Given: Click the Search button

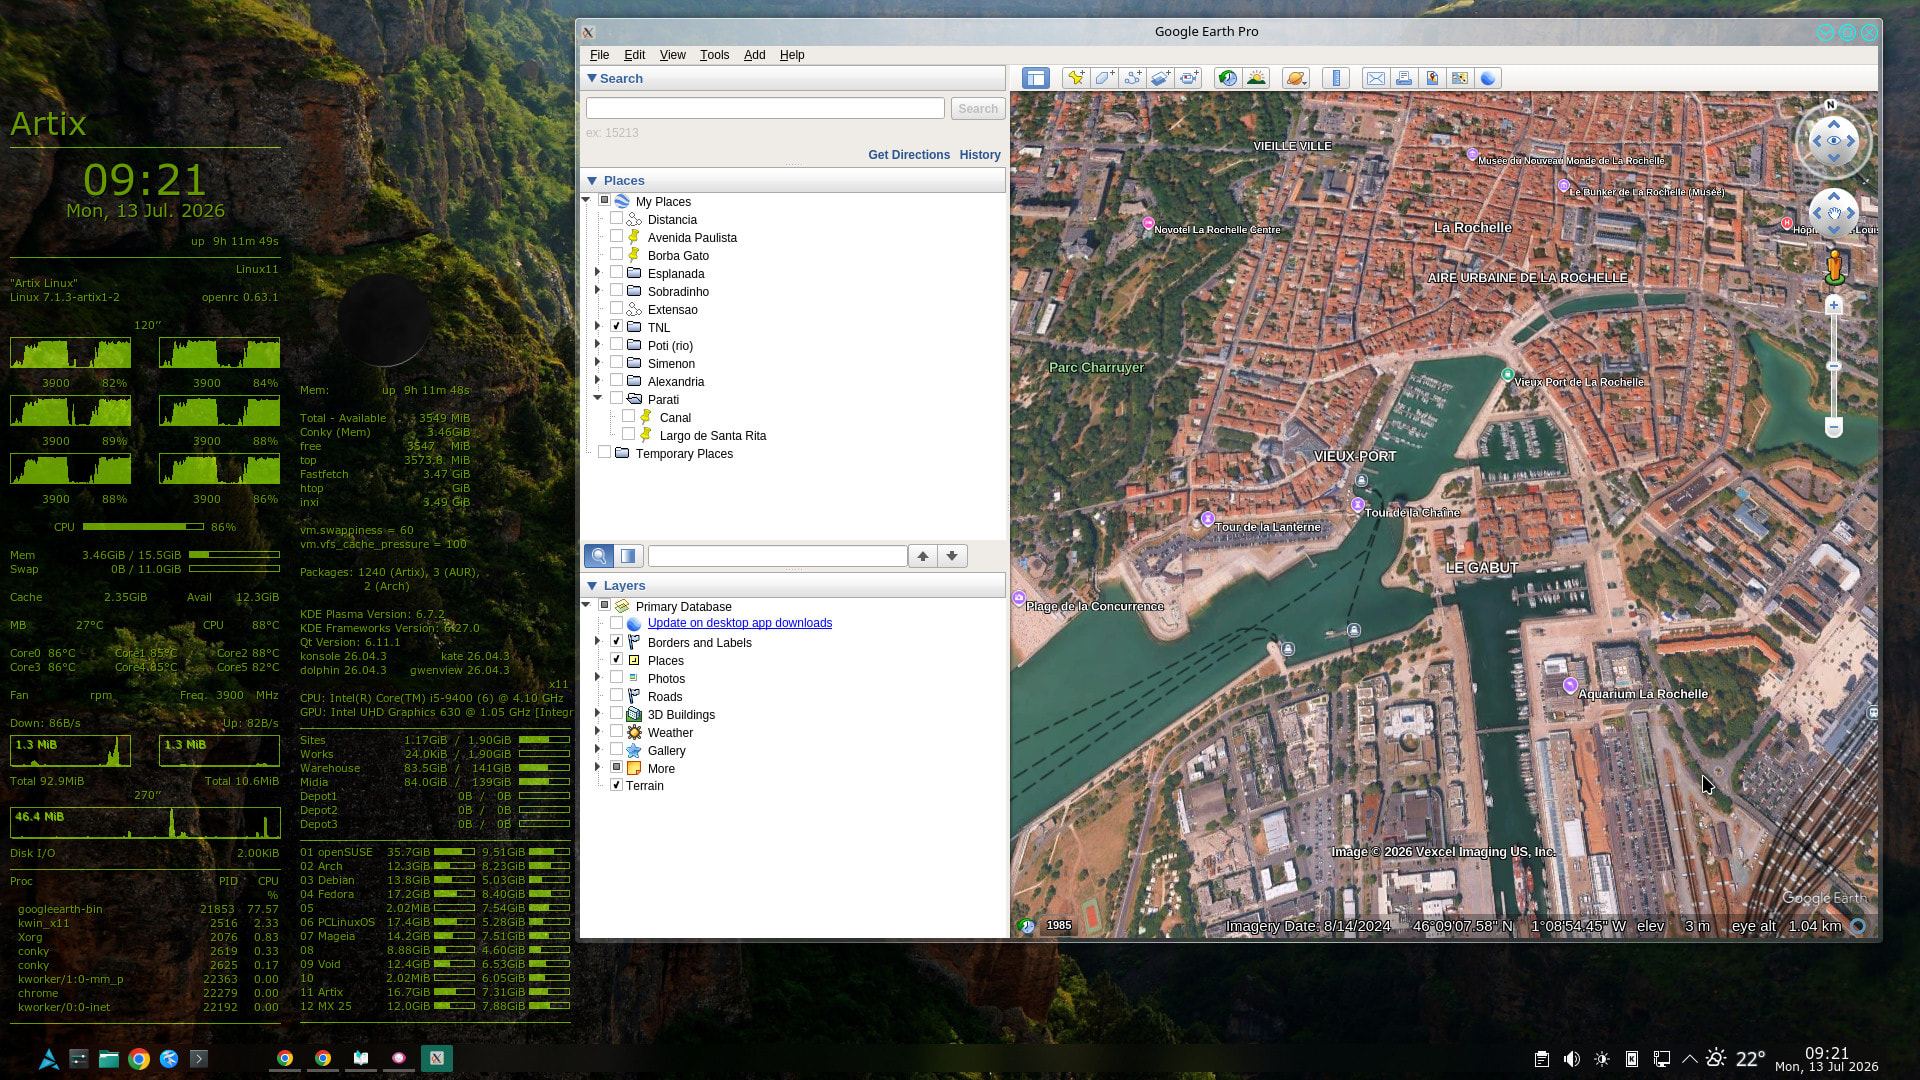Looking at the screenshot, I should 977,109.
